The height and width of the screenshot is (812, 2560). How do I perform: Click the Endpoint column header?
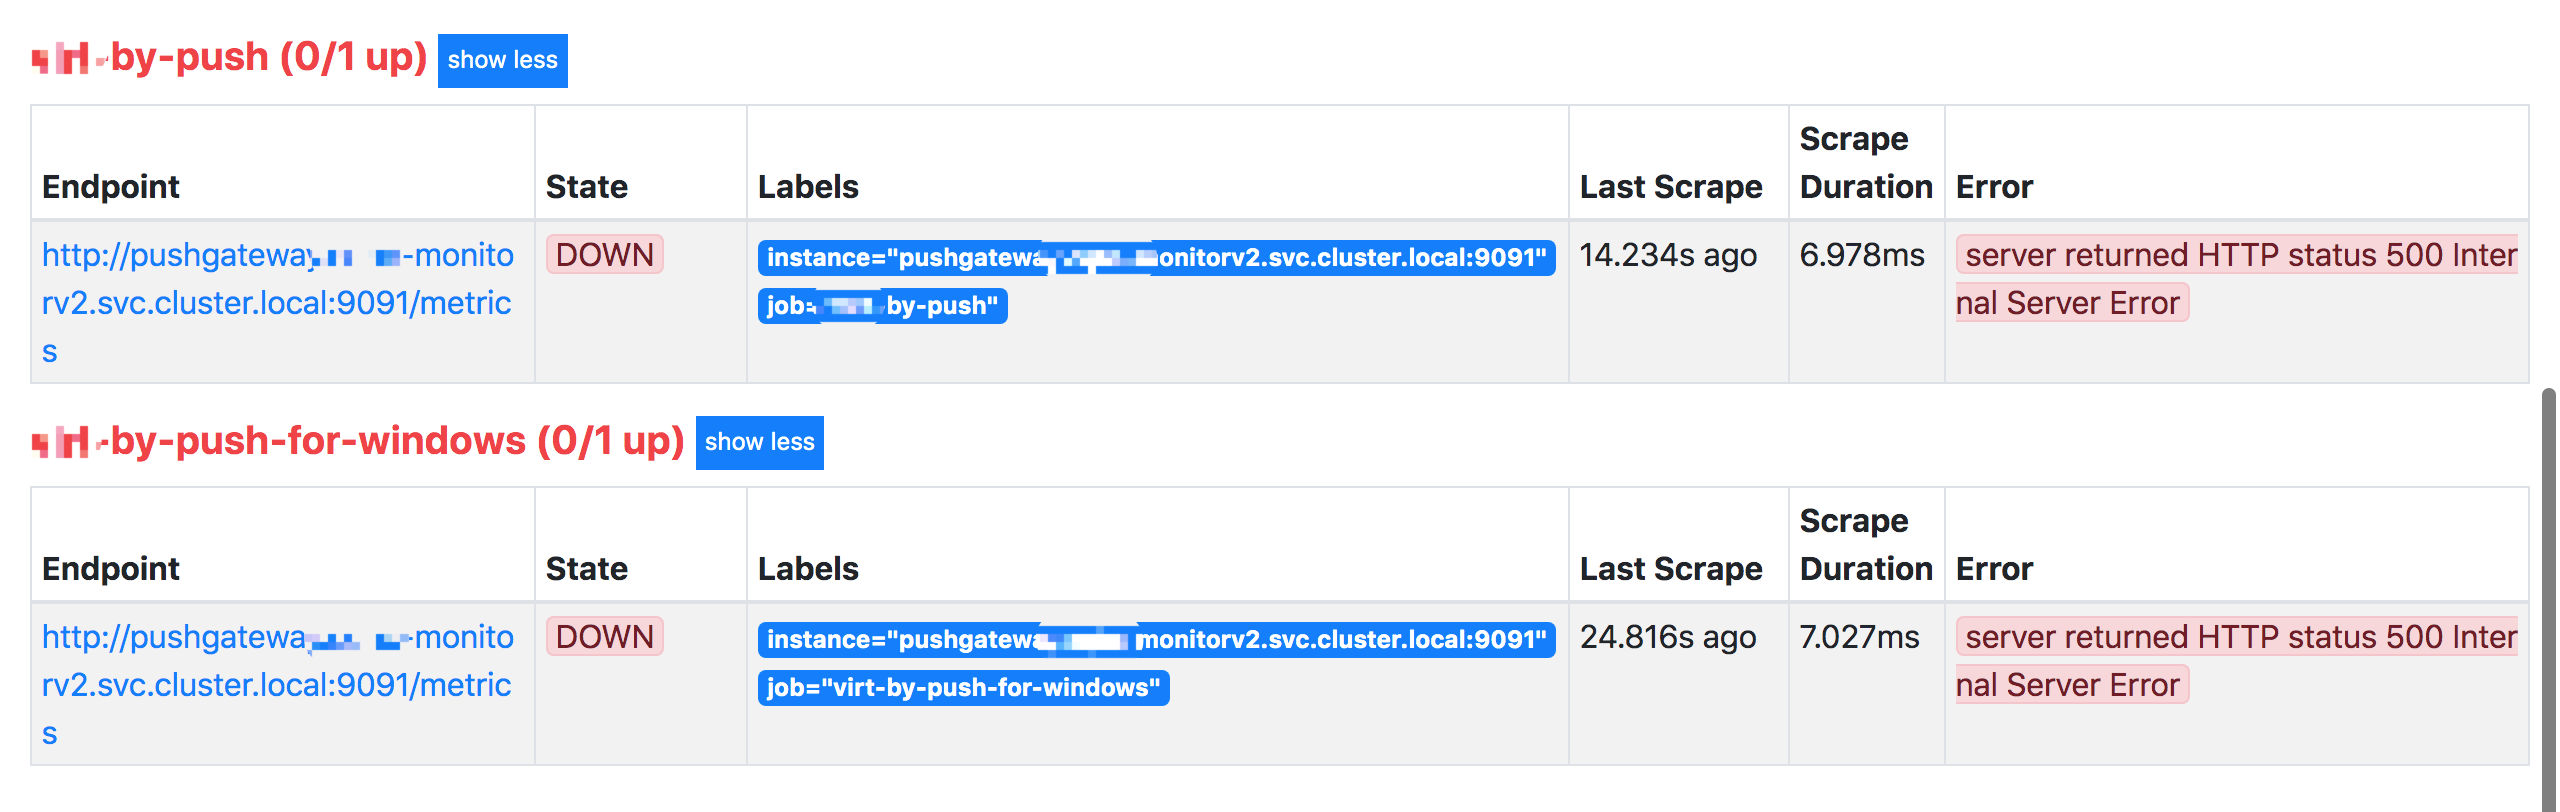click(x=112, y=186)
